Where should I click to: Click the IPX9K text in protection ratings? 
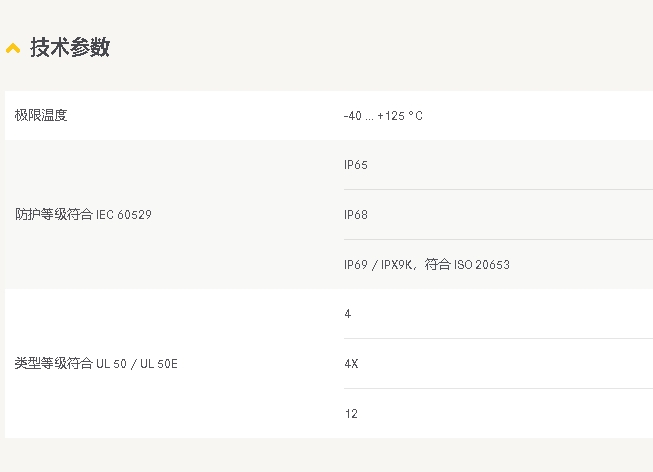coord(396,265)
